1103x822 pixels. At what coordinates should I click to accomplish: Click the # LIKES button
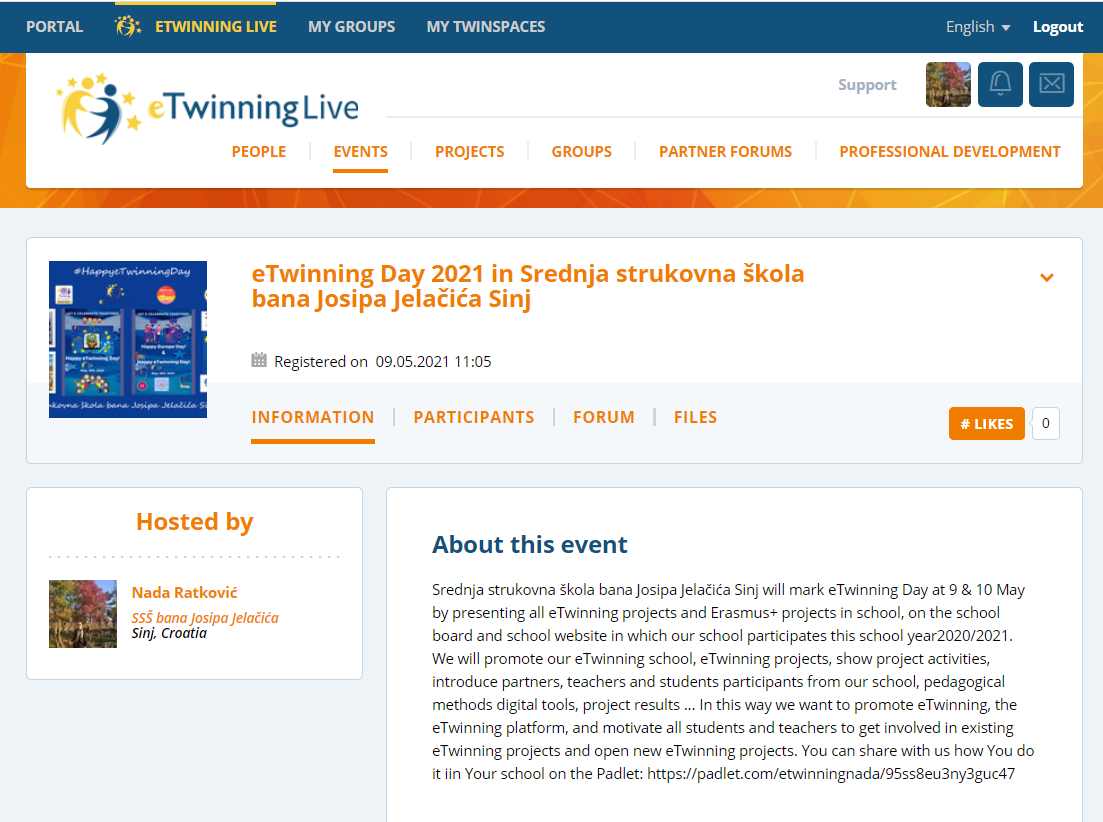986,424
